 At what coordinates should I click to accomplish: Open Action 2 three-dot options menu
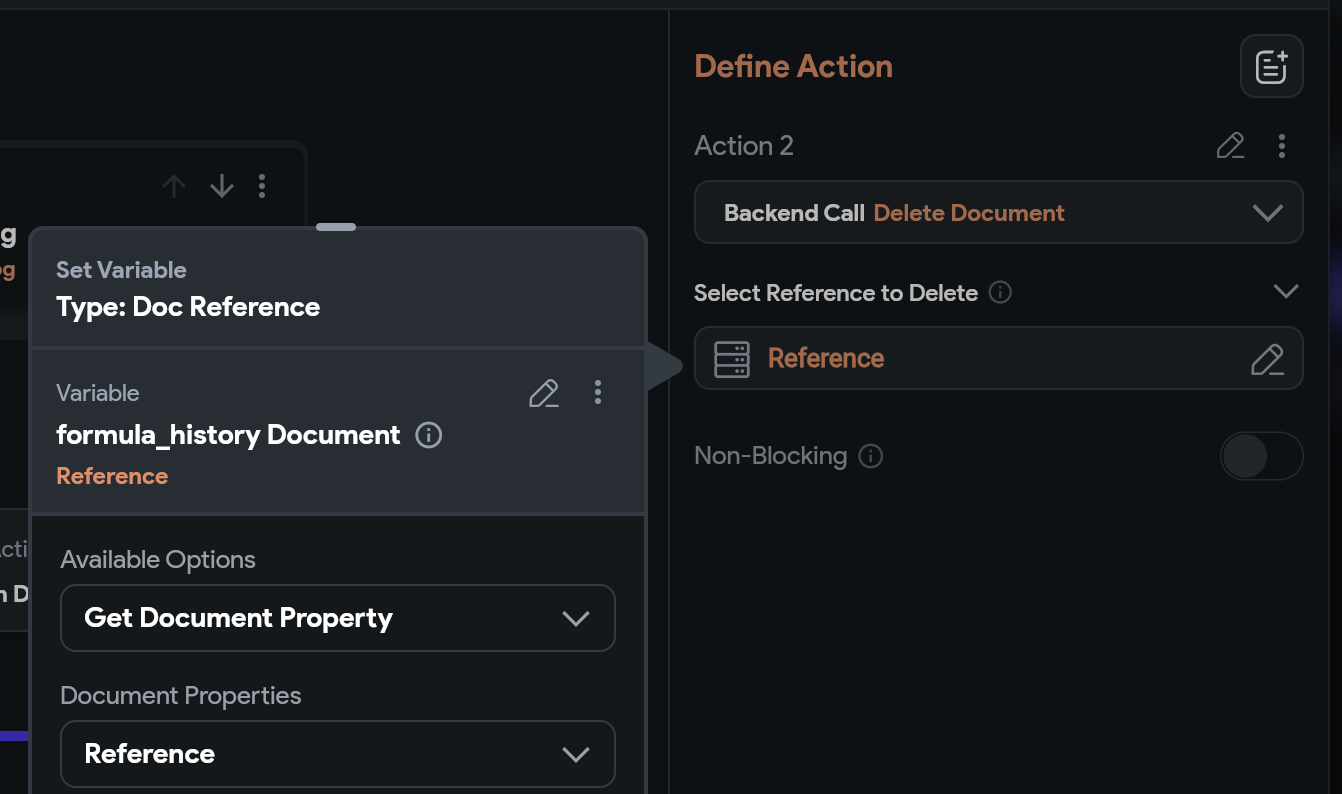coord(1282,146)
